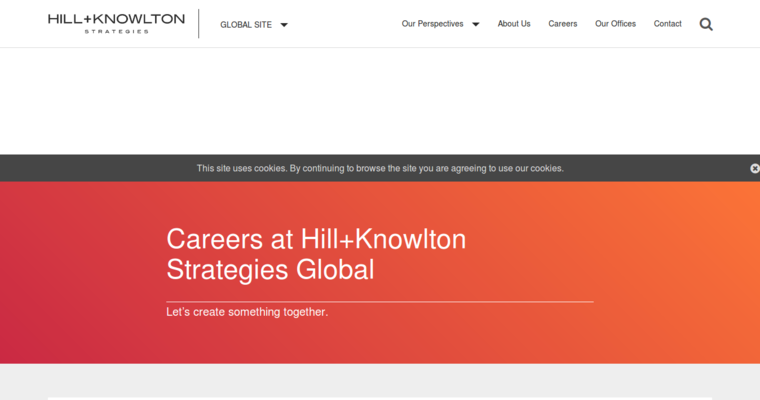The width and height of the screenshot is (760, 400).
Task: Open the Contact page
Action: pyautogui.click(x=667, y=24)
